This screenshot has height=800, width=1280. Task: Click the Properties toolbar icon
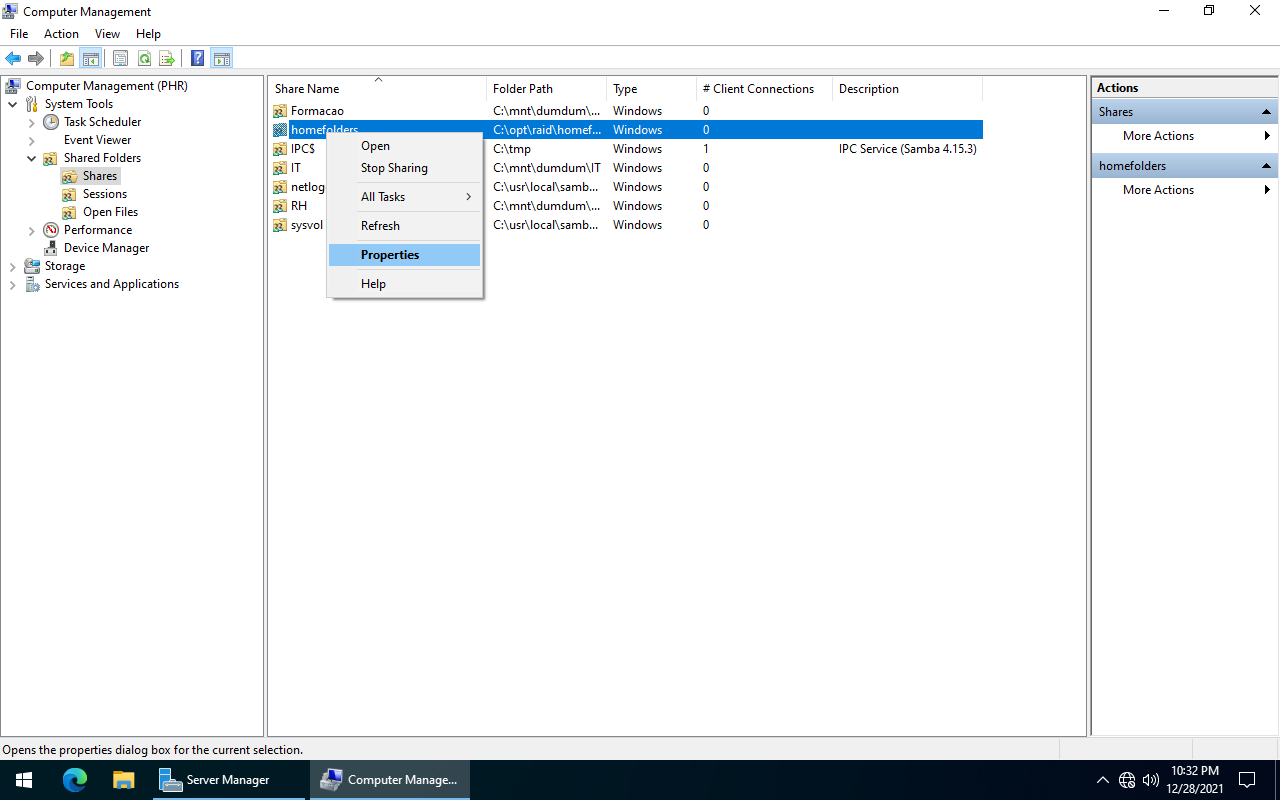click(x=119, y=58)
